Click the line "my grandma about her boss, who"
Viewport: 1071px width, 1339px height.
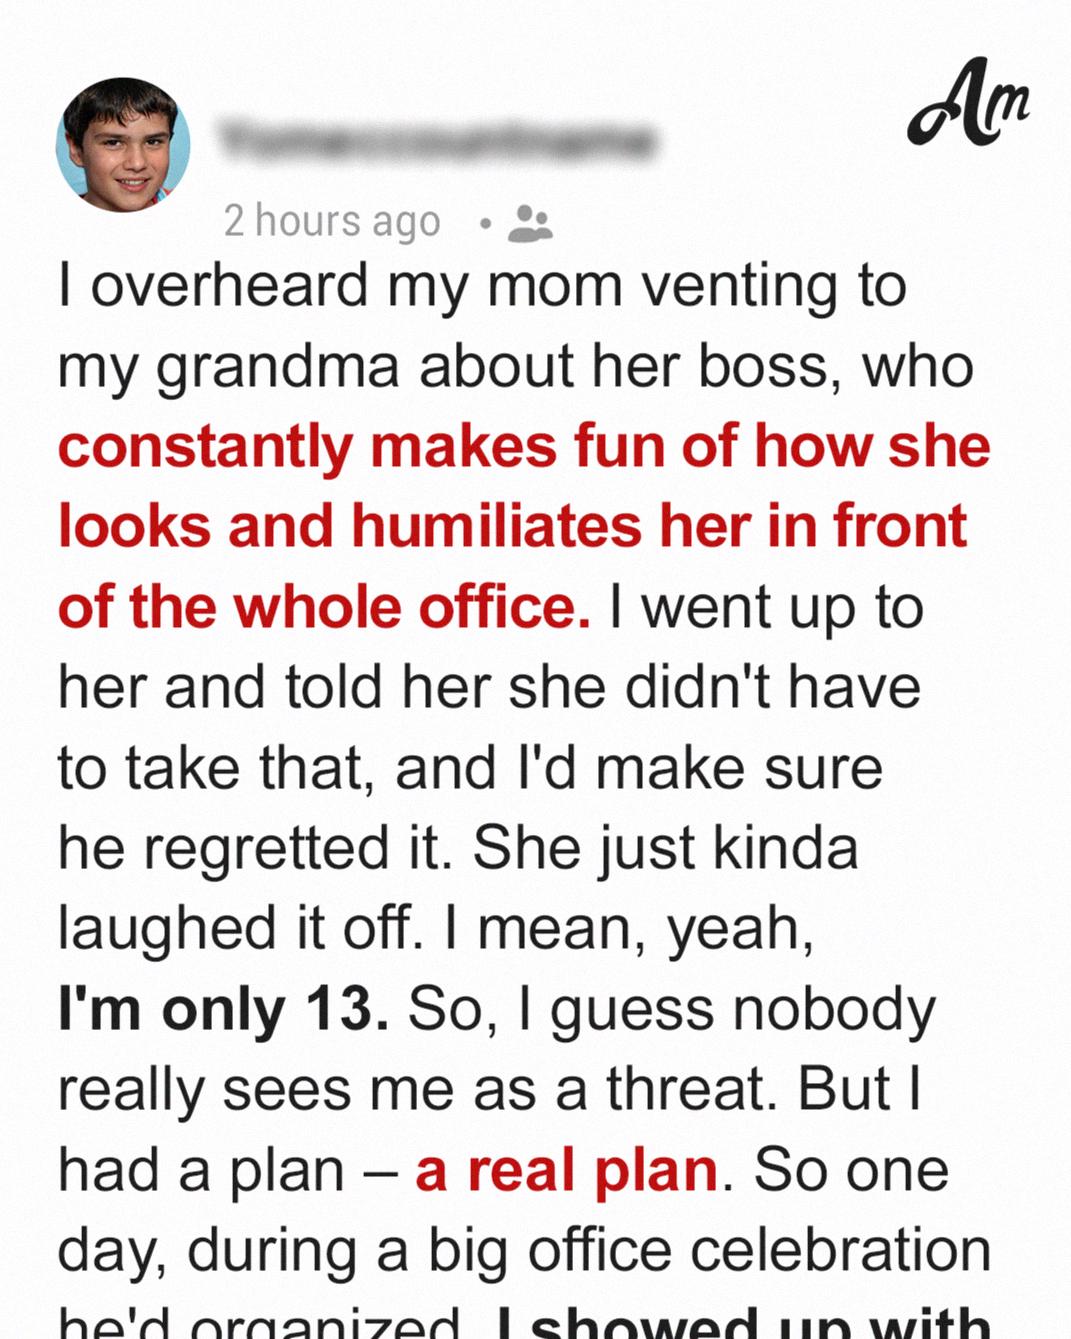516,366
